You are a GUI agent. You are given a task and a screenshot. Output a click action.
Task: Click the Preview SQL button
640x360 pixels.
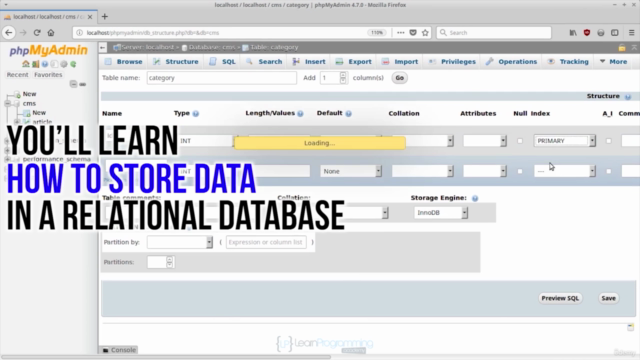click(x=560, y=298)
